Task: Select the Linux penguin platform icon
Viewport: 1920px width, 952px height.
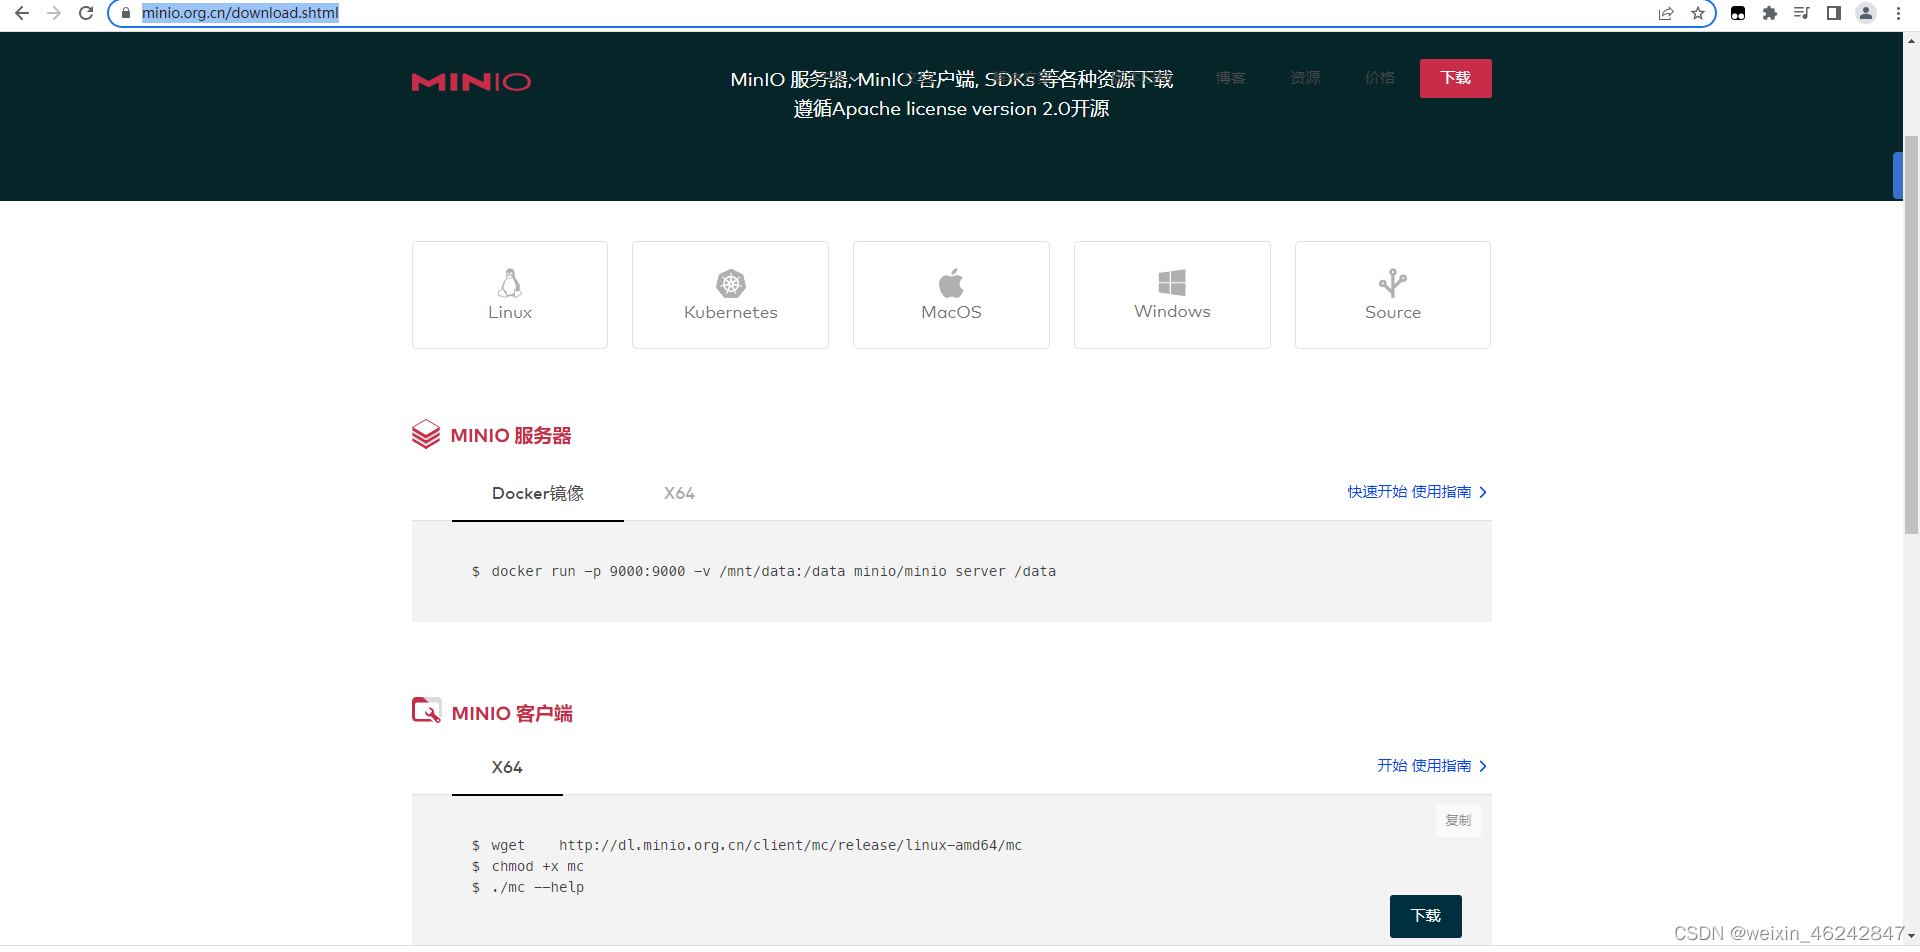Action: point(509,284)
